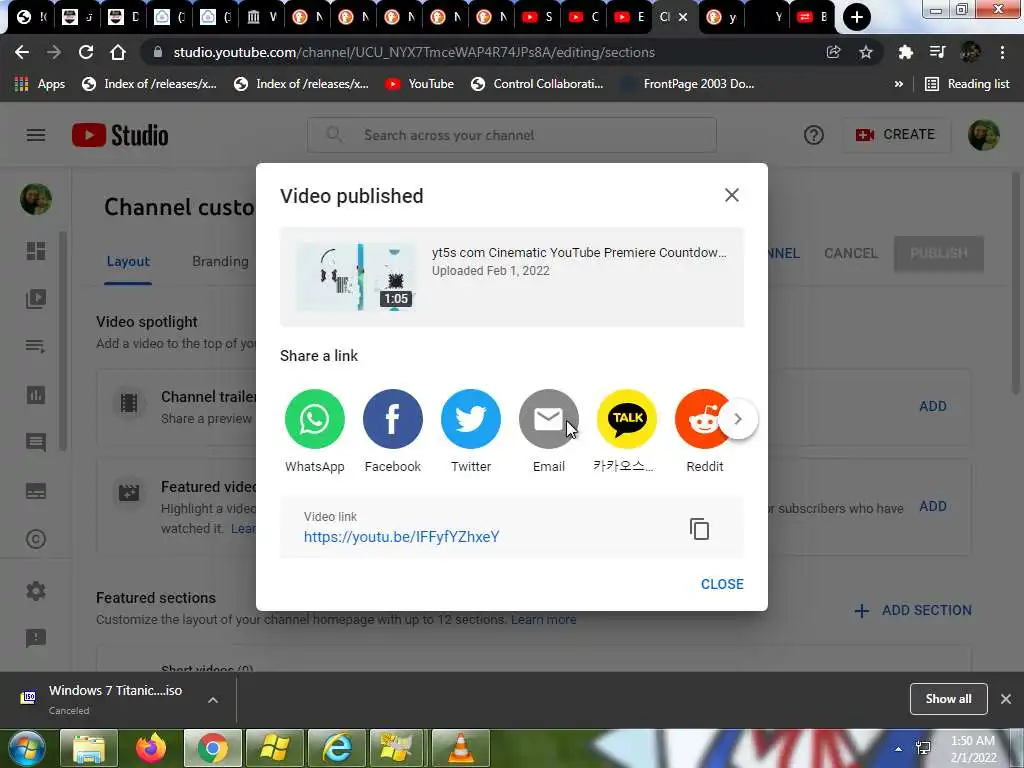Open the published video thumbnail
Viewport: 1024px width, 768px height.
356,277
